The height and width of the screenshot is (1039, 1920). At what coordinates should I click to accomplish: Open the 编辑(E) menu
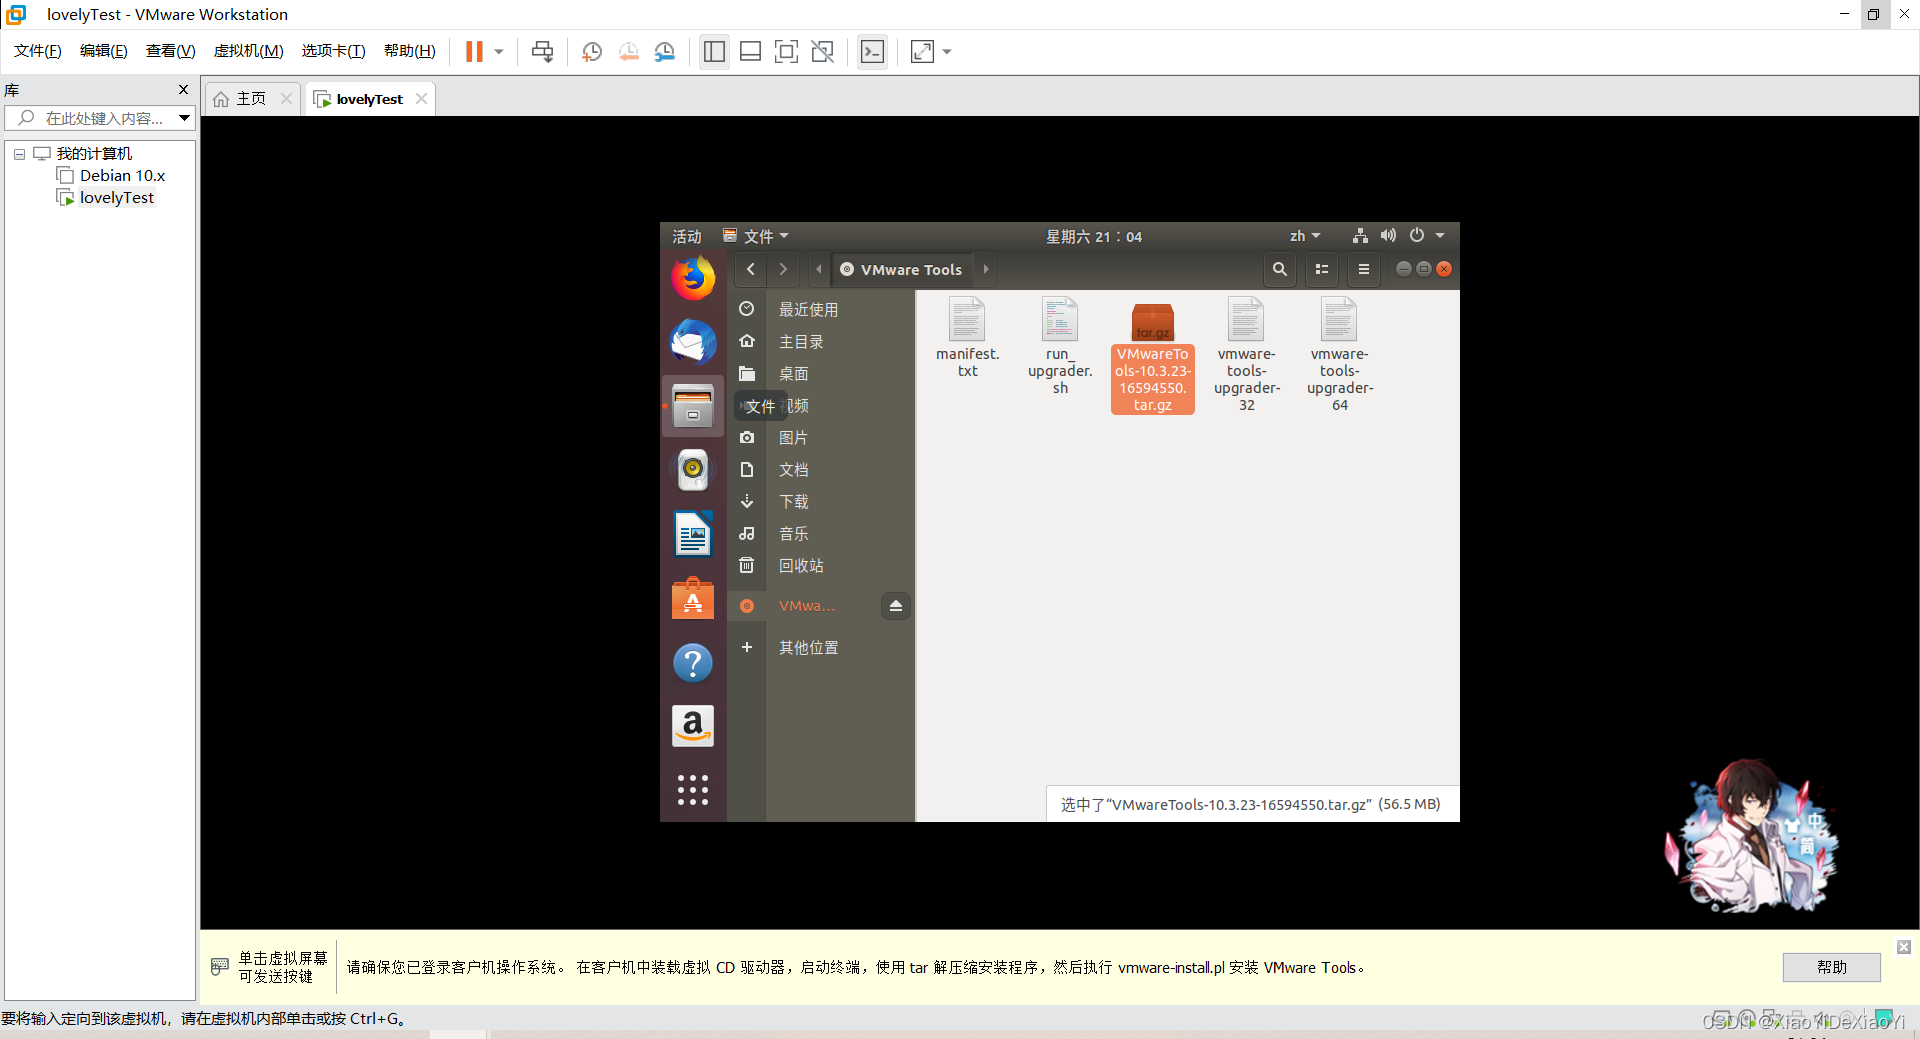point(104,51)
